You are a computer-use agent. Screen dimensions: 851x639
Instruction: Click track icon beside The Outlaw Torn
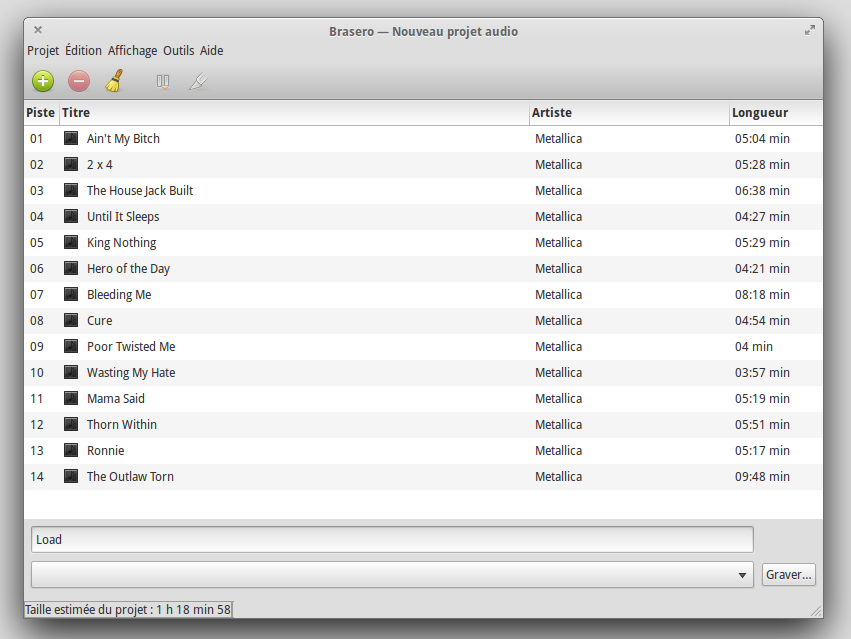click(x=71, y=476)
